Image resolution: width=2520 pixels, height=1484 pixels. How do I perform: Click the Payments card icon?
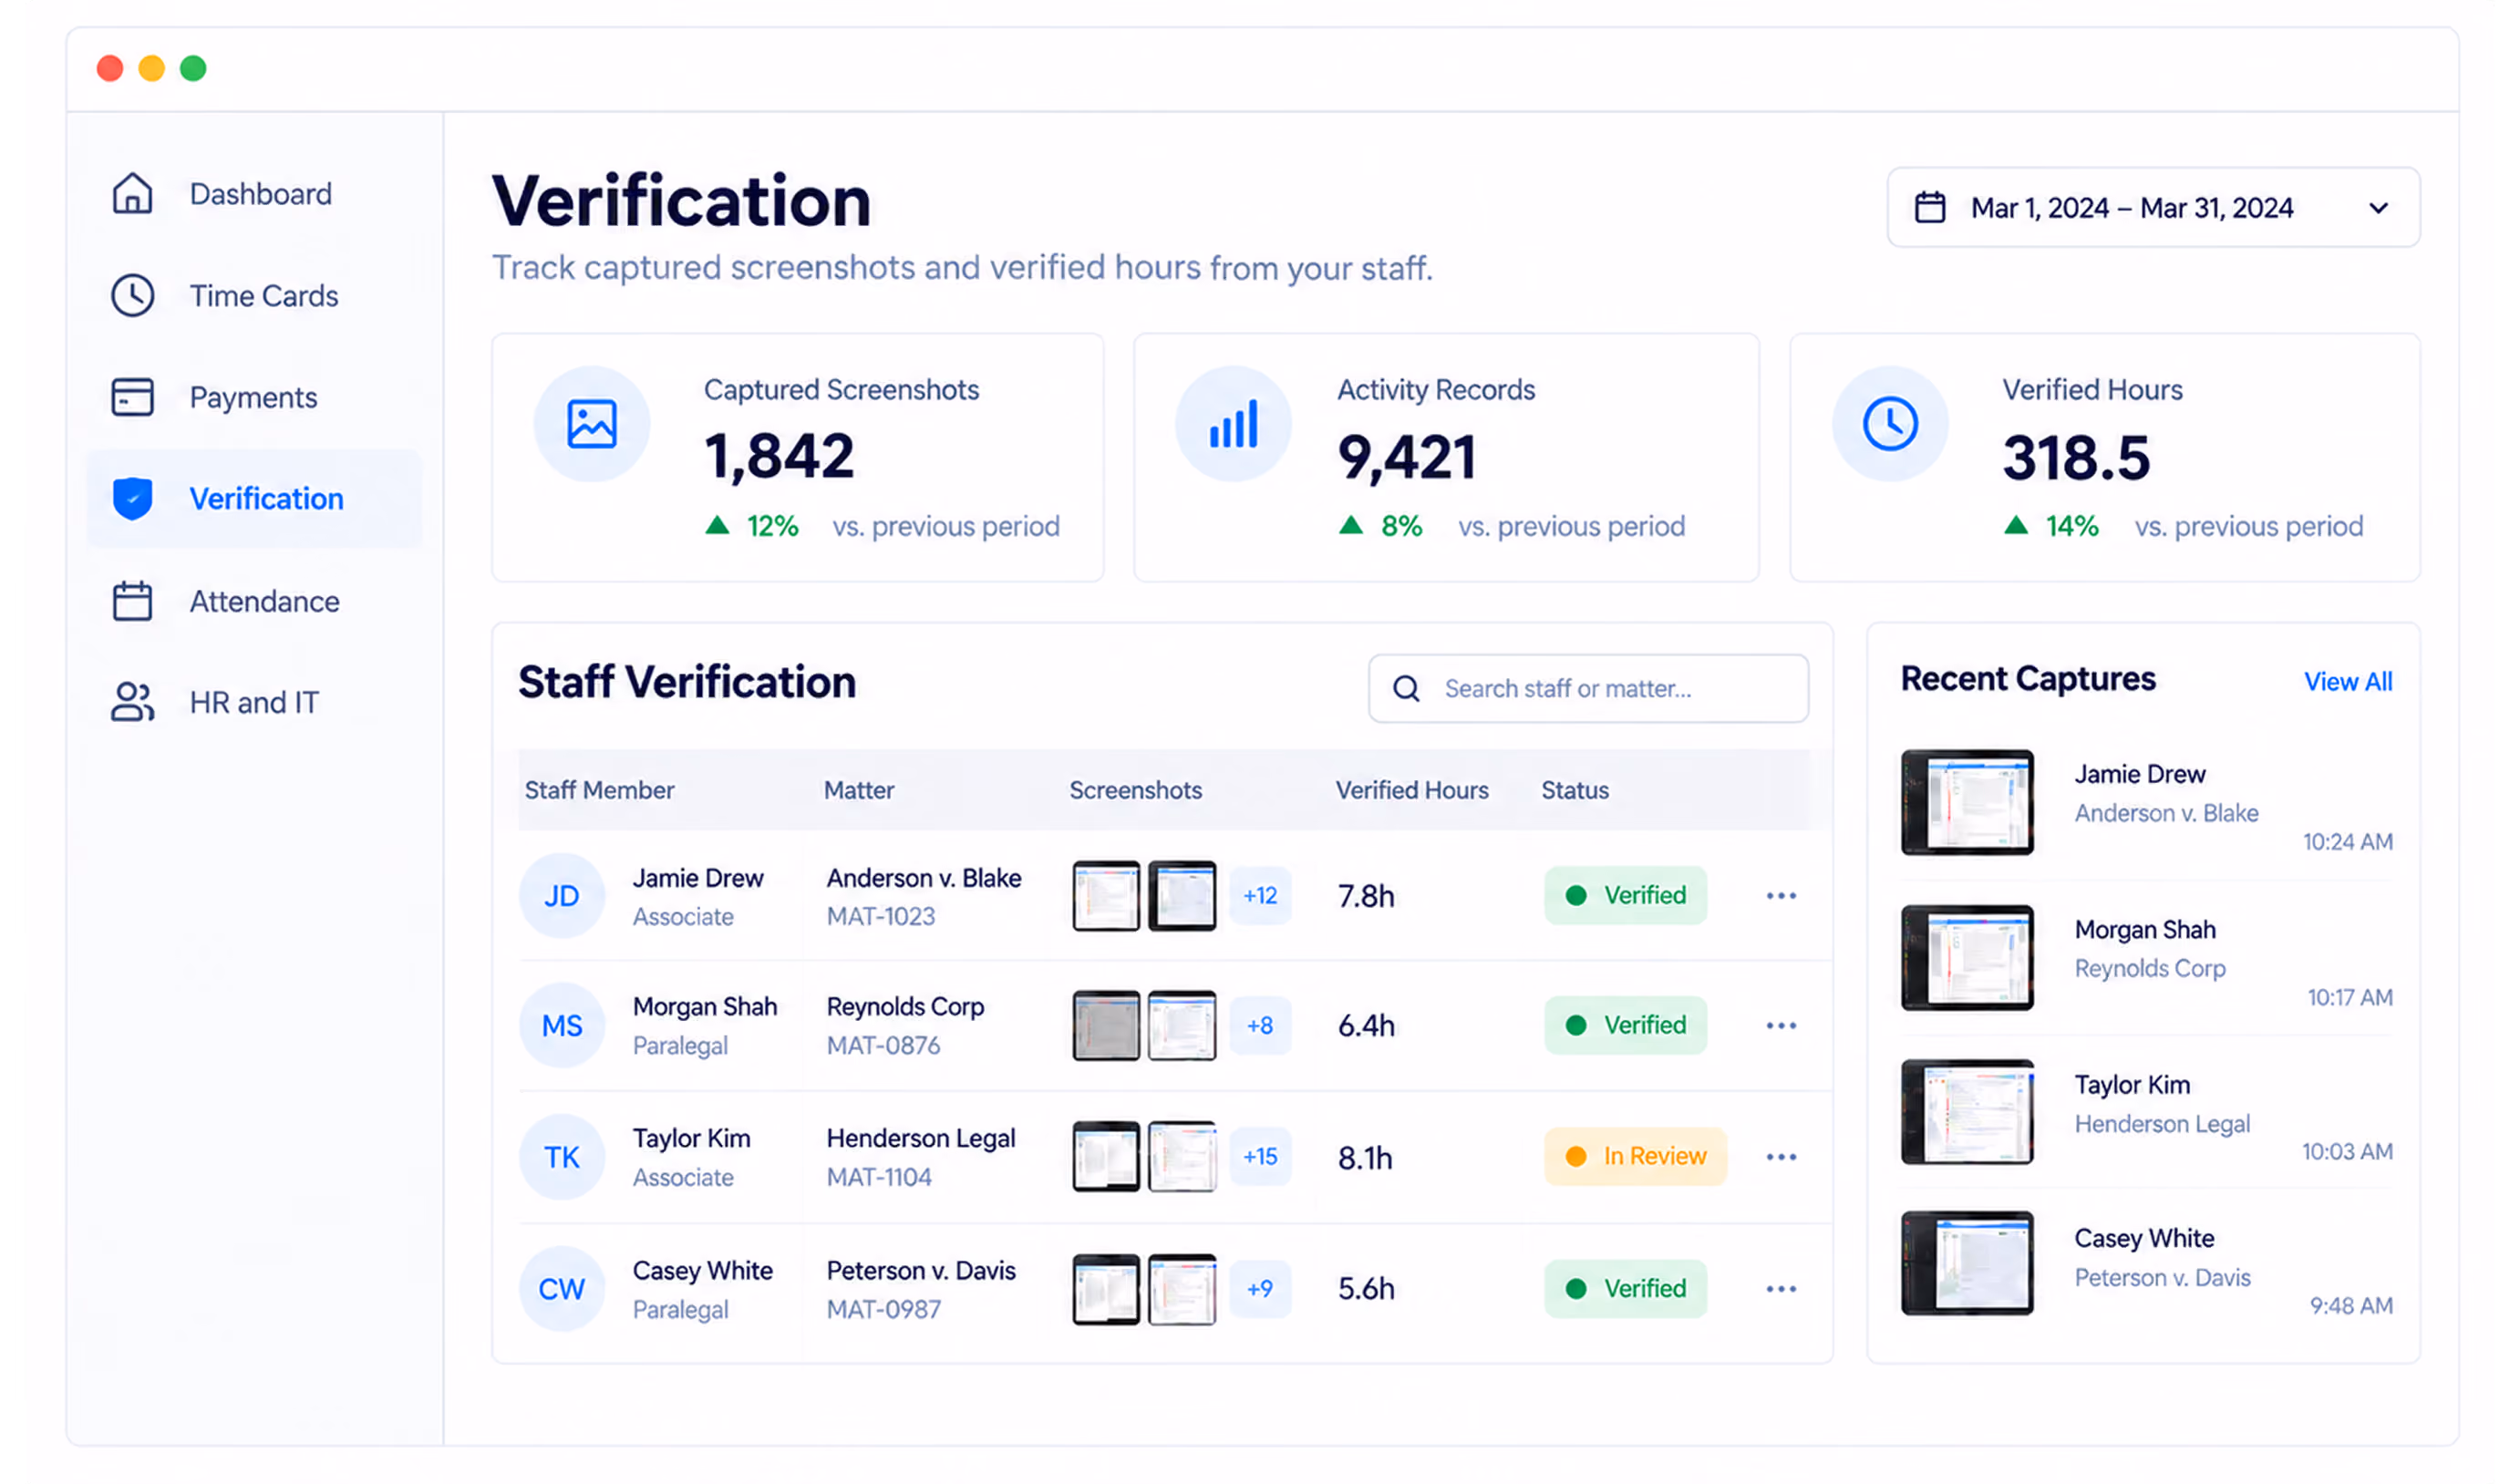pos(132,397)
